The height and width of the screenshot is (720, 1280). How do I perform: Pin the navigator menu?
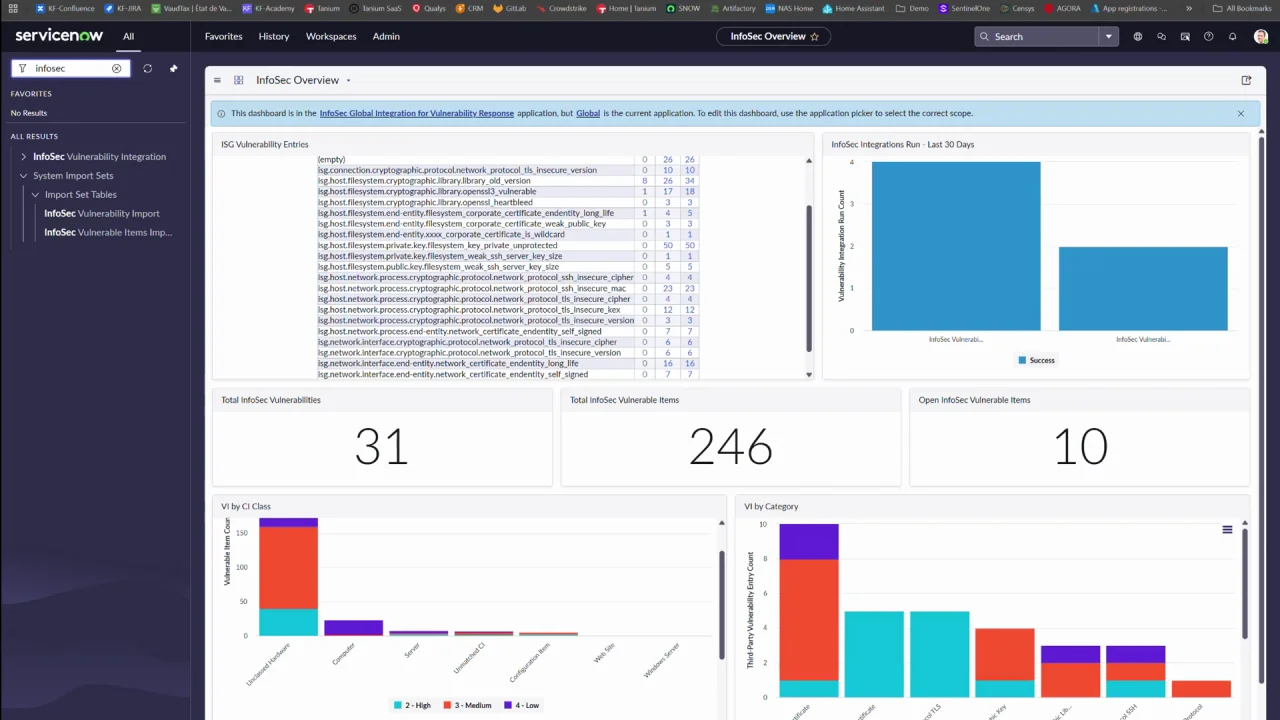[x=173, y=68]
